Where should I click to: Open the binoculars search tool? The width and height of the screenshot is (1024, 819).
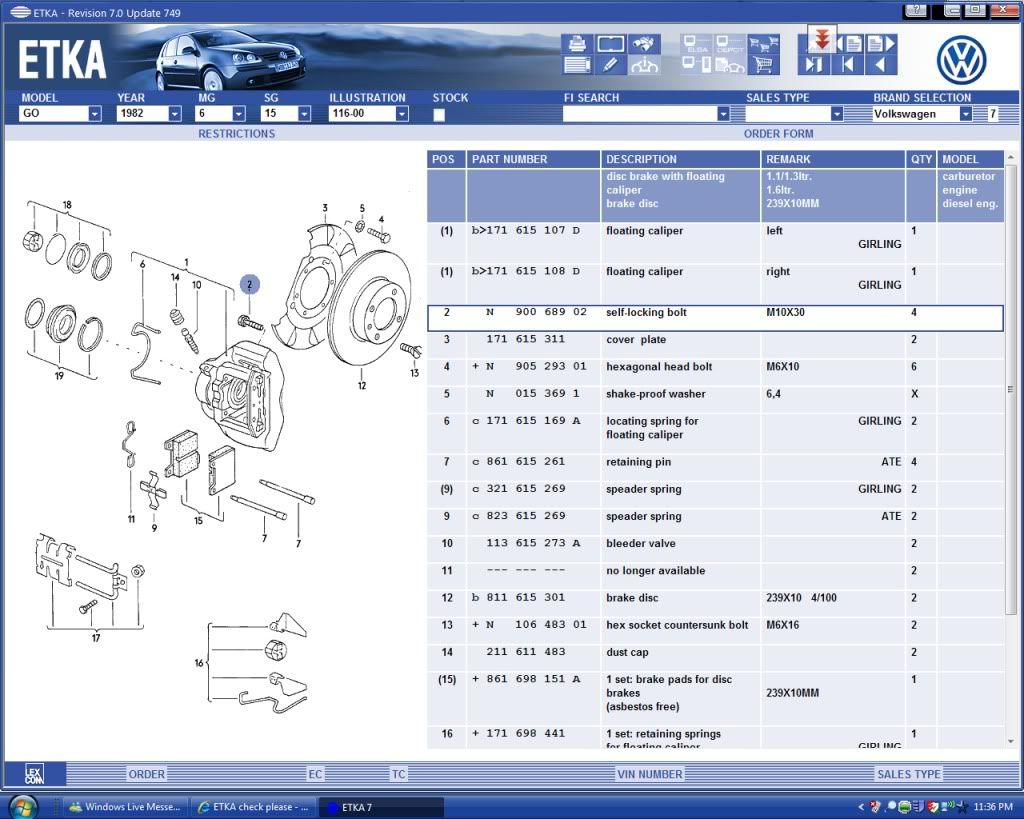coord(643,44)
